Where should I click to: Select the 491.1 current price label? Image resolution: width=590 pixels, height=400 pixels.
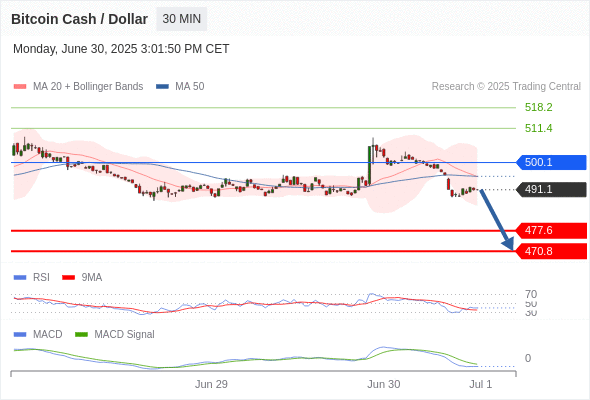[x=551, y=189]
